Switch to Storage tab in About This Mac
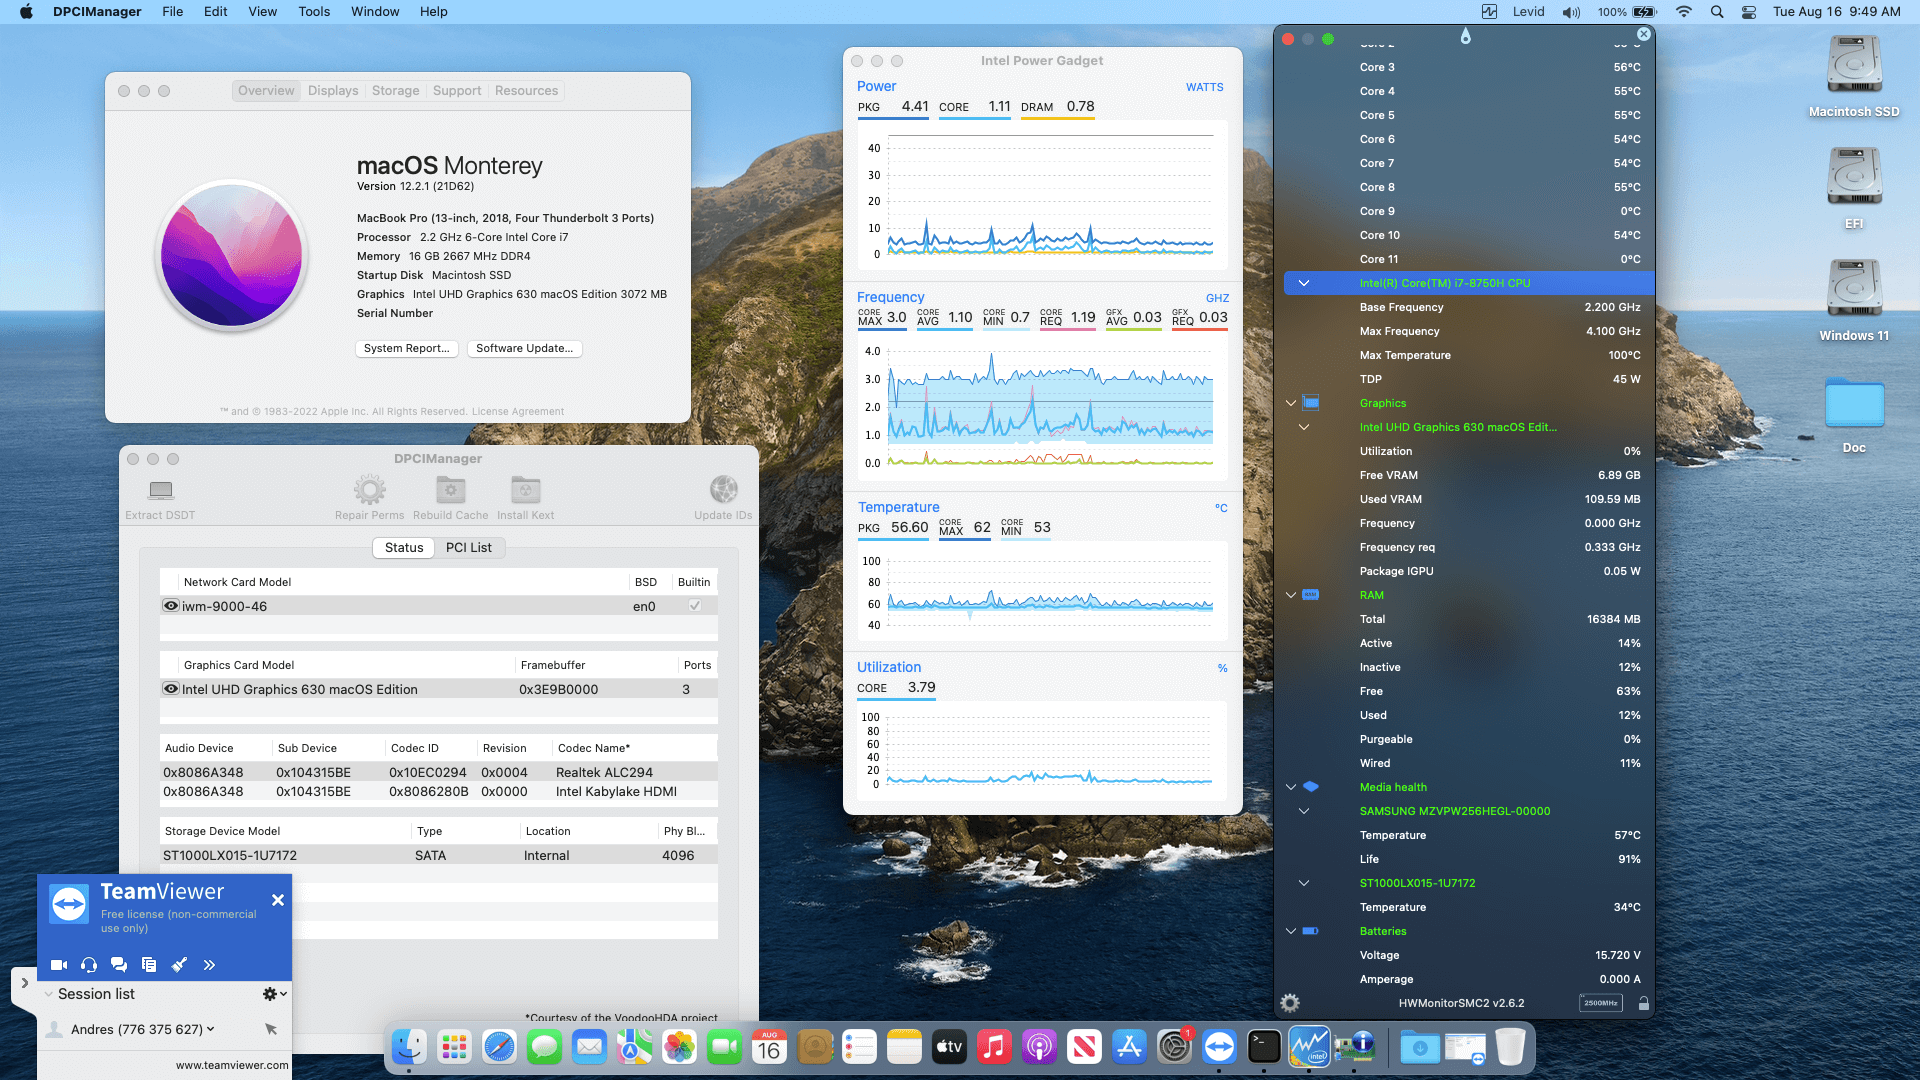This screenshot has width=1920, height=1080. click(x=395, y=90)
